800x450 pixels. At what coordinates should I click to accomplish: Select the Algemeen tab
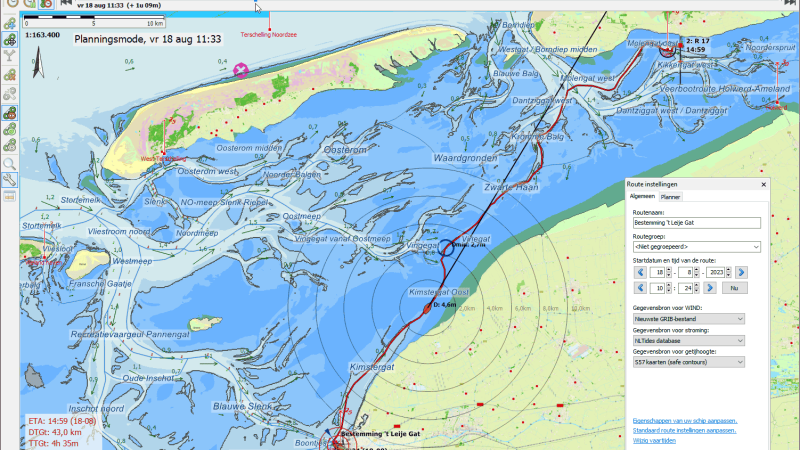click(642, 196)
